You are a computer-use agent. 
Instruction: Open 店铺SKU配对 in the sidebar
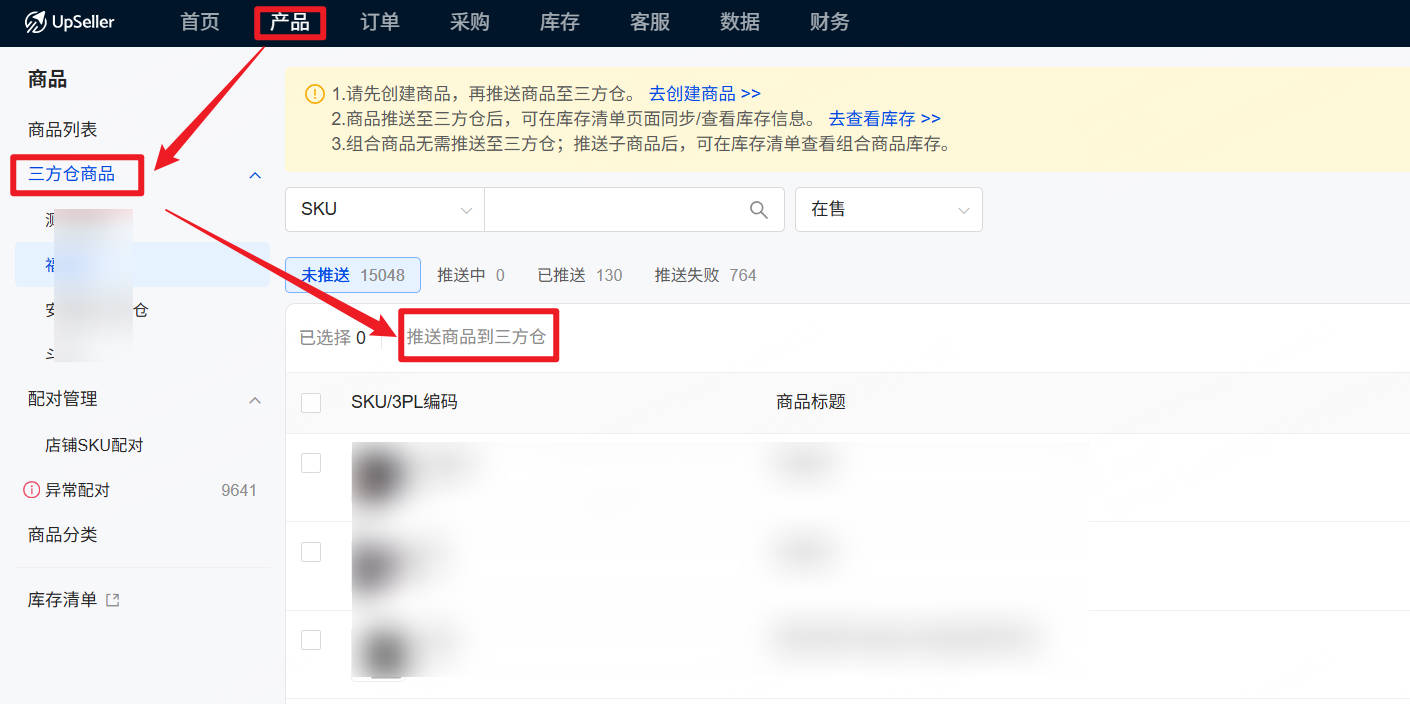coord(94,445)
